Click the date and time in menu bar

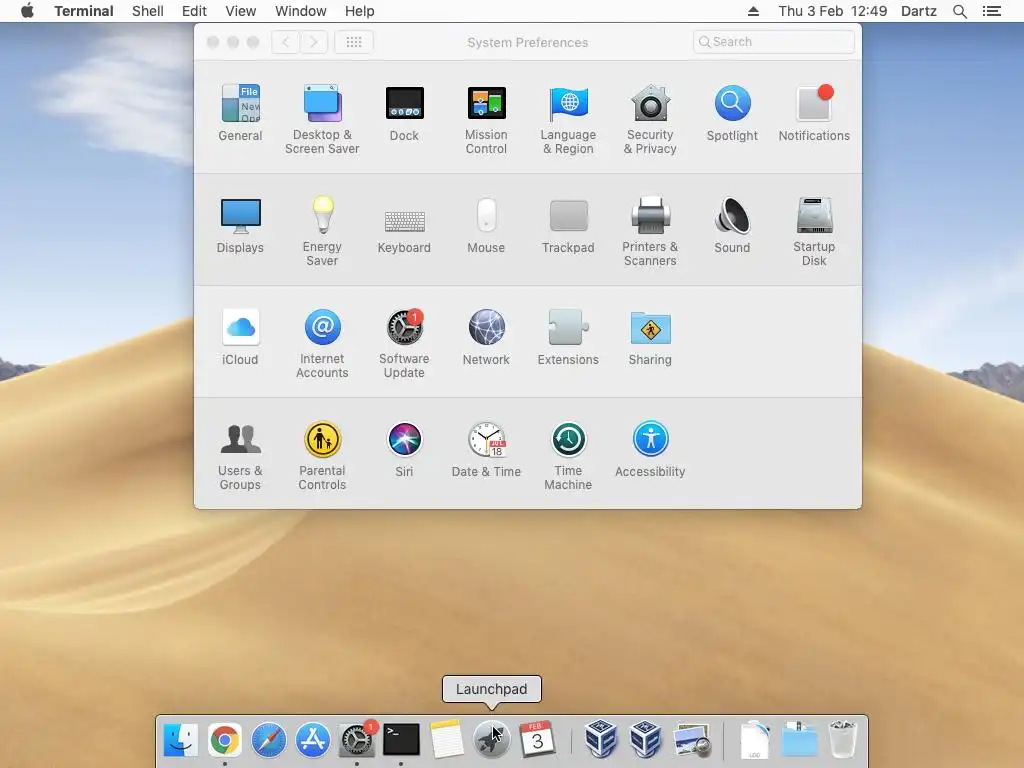point(832,11)
